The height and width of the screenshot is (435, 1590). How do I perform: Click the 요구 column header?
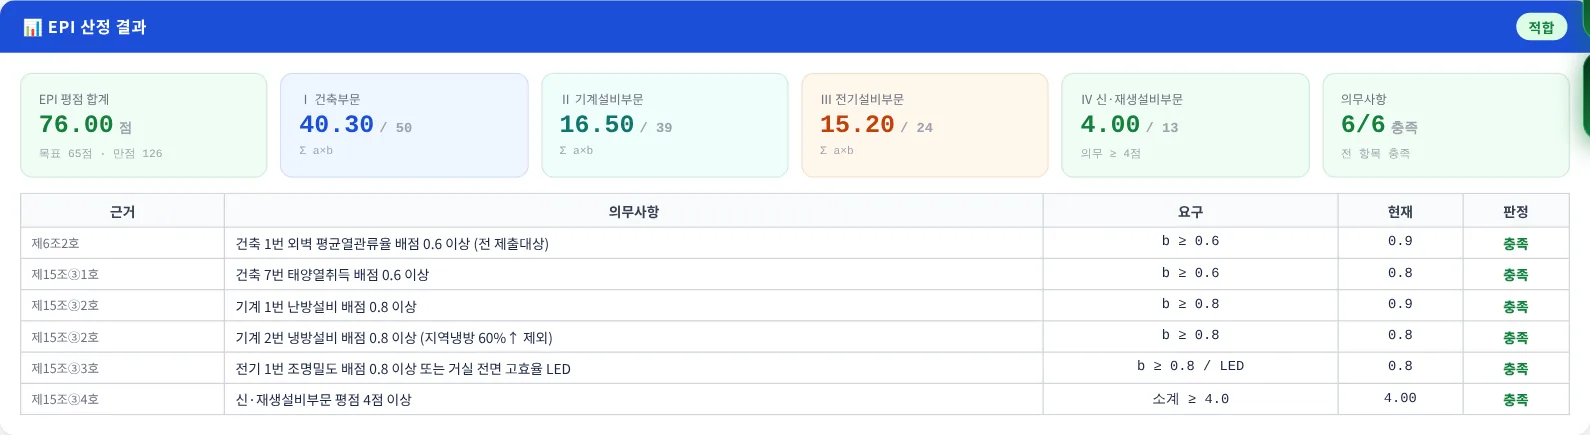tap(1190, 212)
